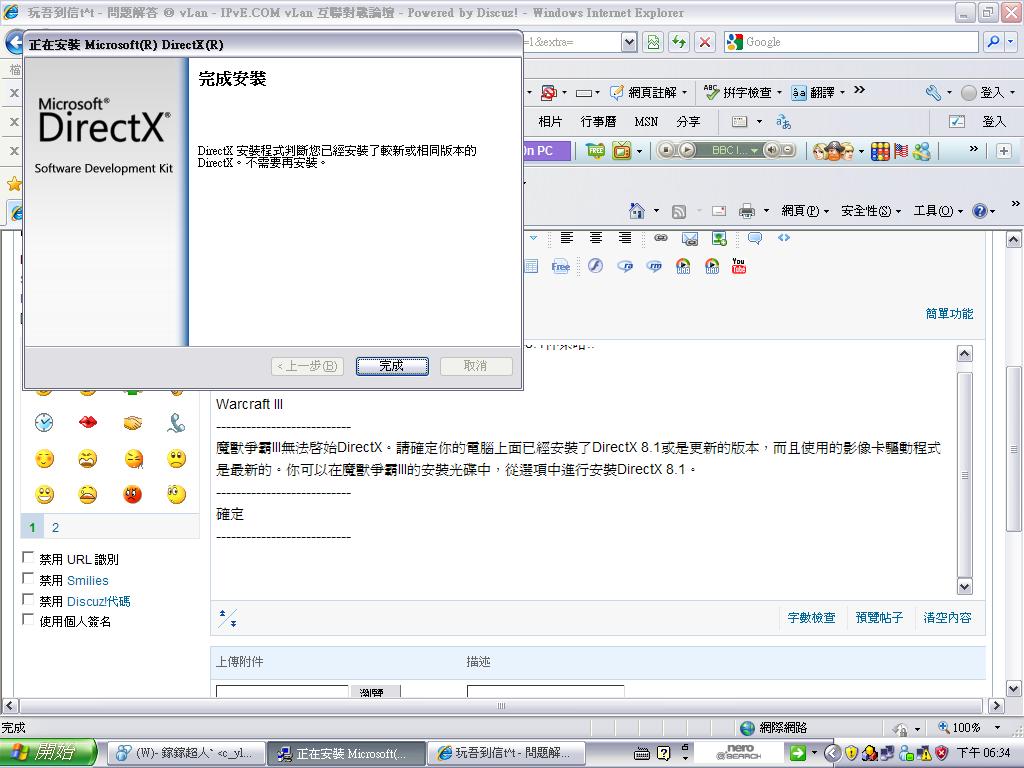1024x768 pixels.
Task: Align text right in post editor
Action: [625, 238]
